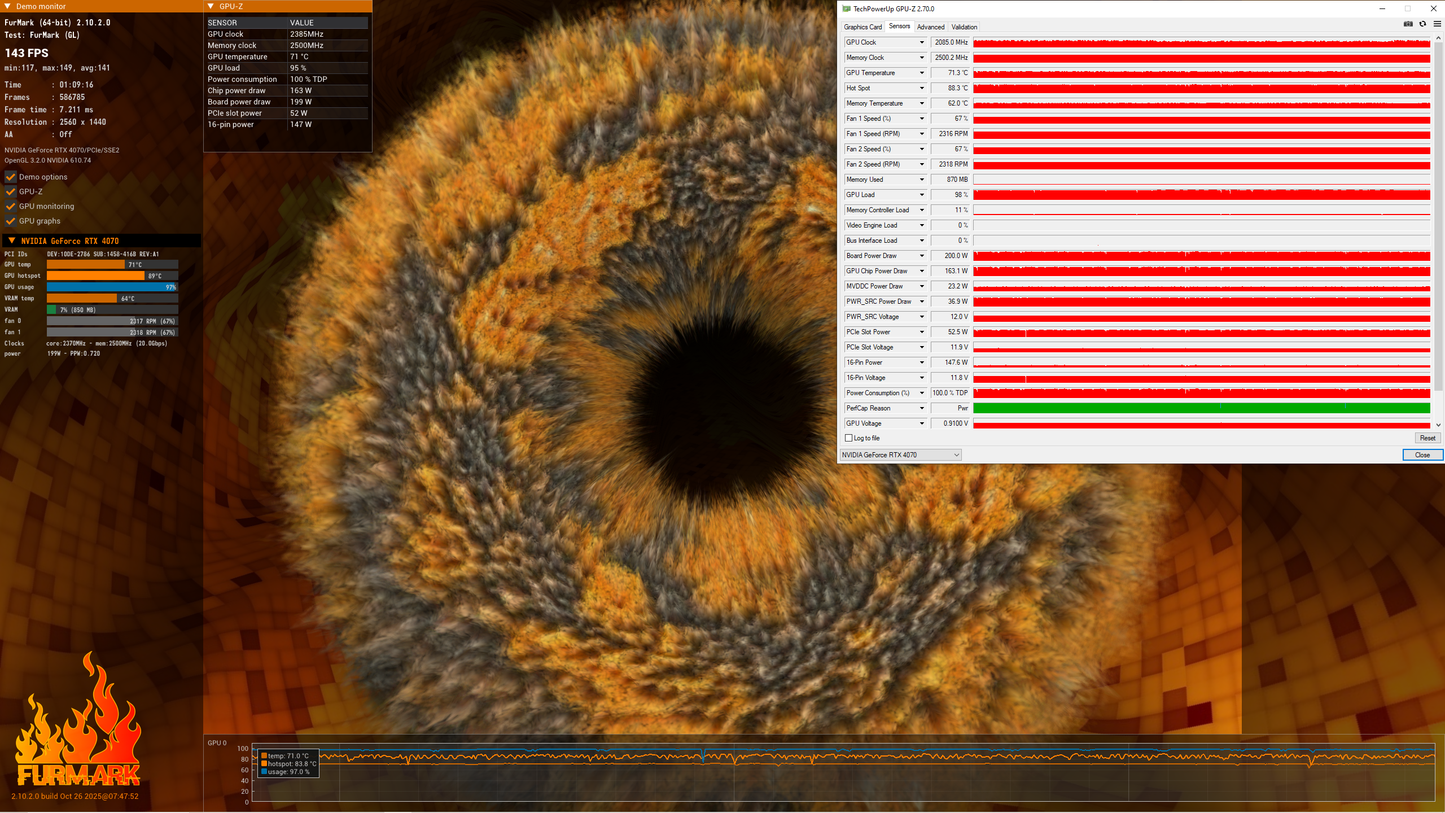Image resolution: width=1445 pixels, height=813 pixels.
Task: Click the GPU-Z title bar app icon
Action: pos(847,8)
